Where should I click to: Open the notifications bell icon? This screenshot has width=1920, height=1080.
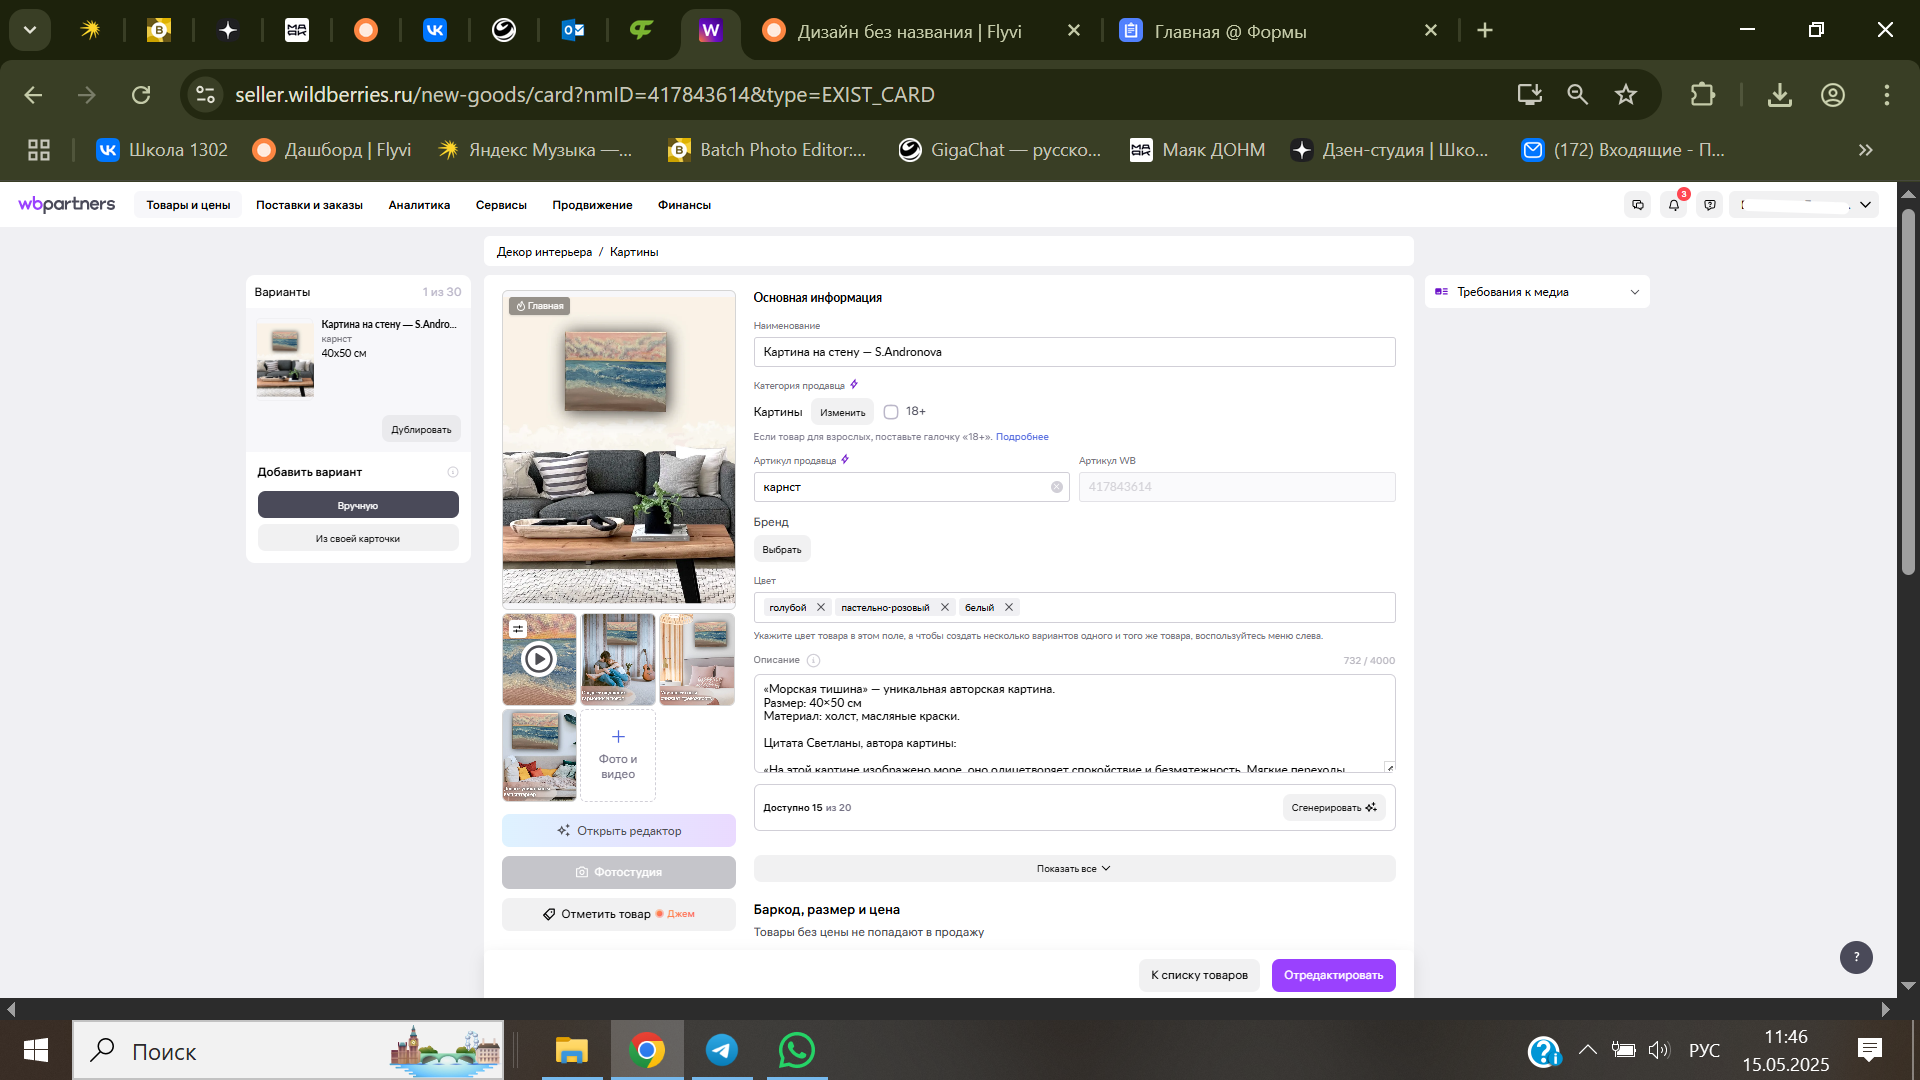[x=1673, y=205]
